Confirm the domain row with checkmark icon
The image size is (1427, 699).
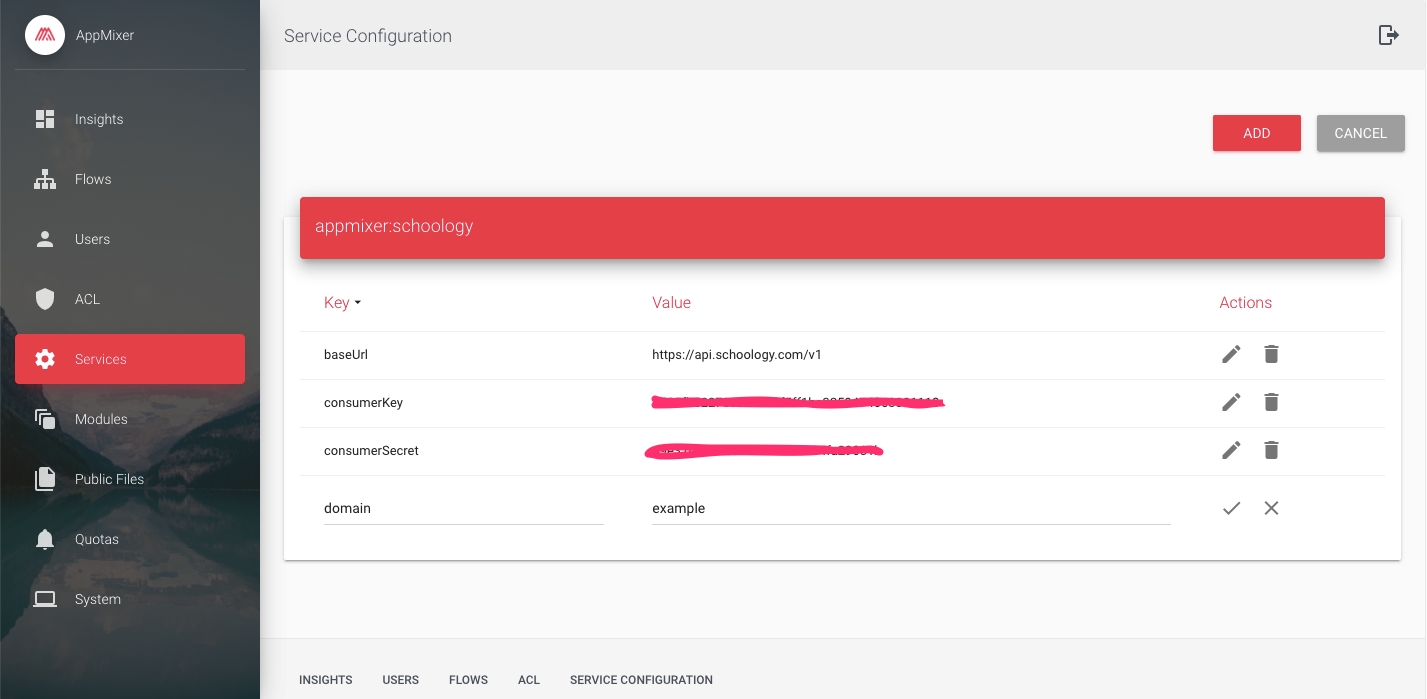tap(1231, 508)
